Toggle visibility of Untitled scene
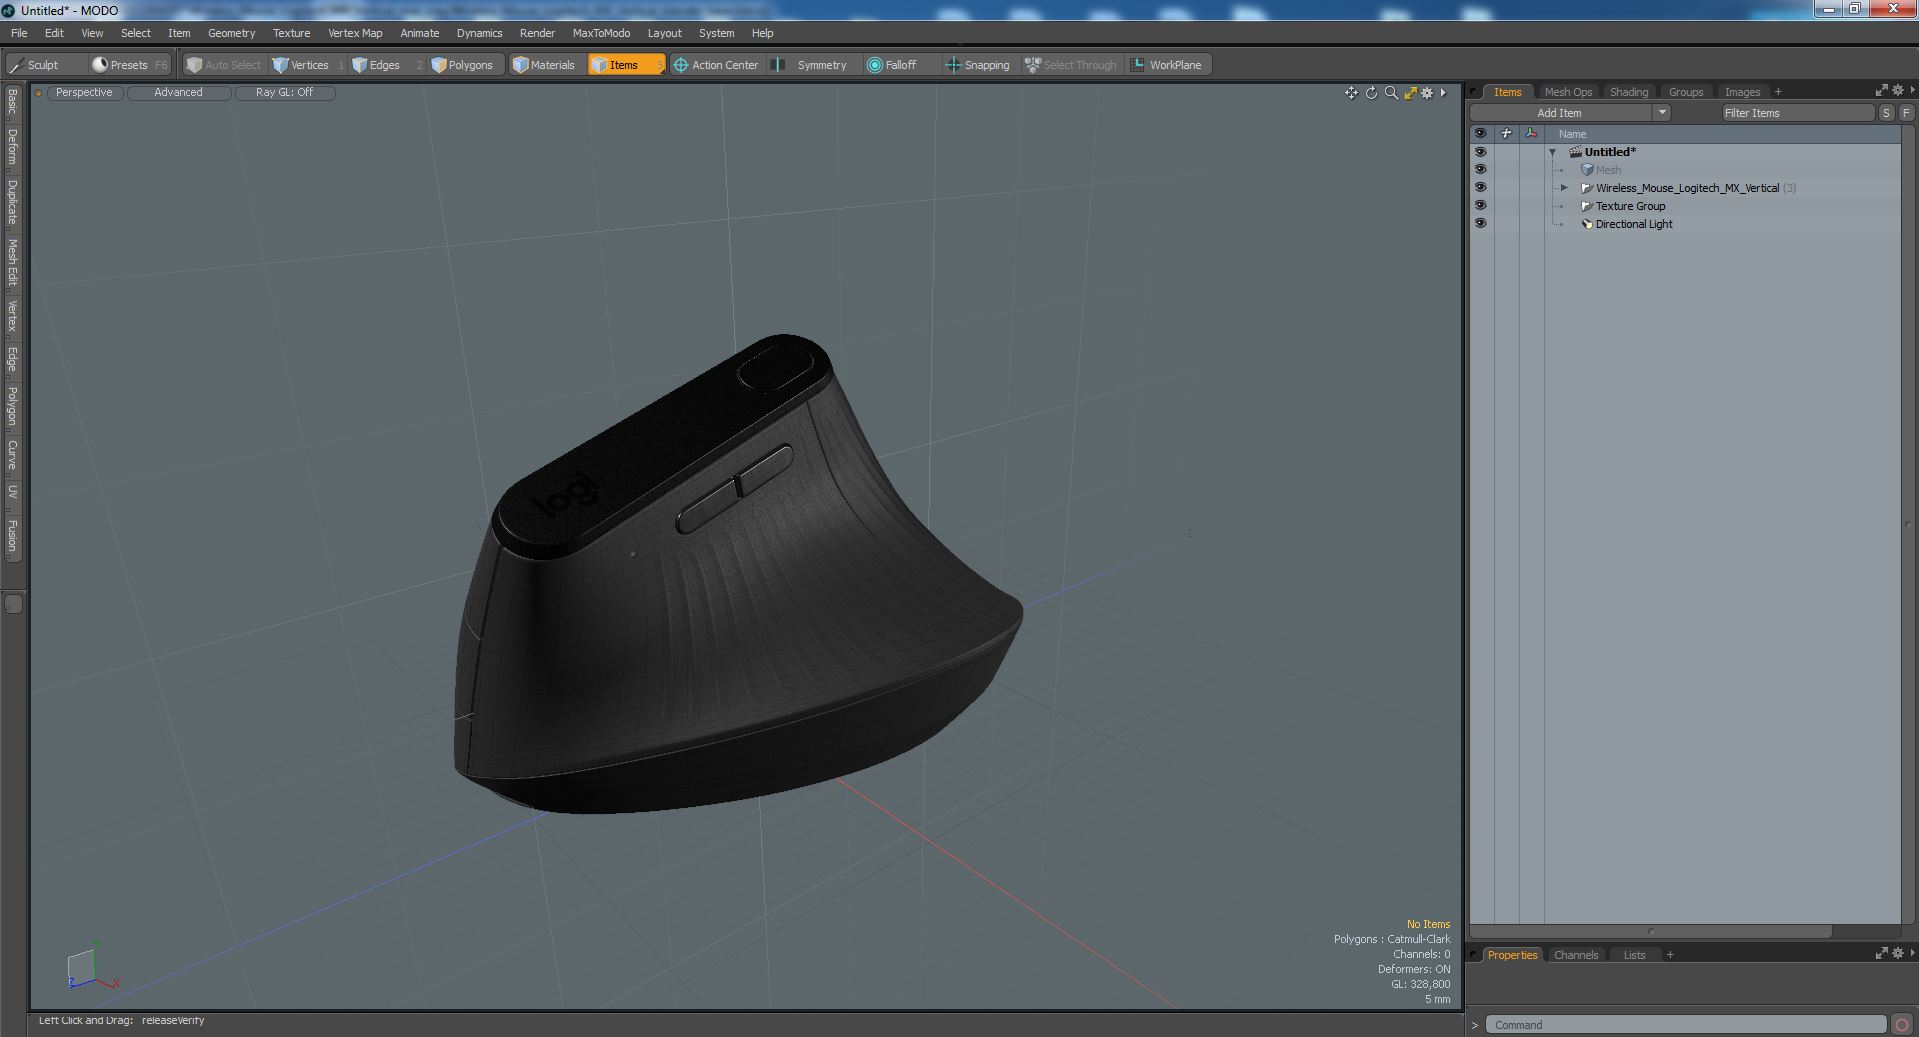 click(1480, 152)
